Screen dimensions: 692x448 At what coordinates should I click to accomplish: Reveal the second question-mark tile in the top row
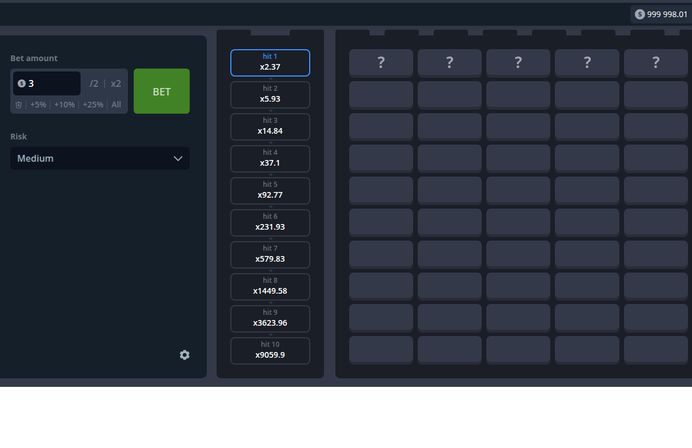449,63
